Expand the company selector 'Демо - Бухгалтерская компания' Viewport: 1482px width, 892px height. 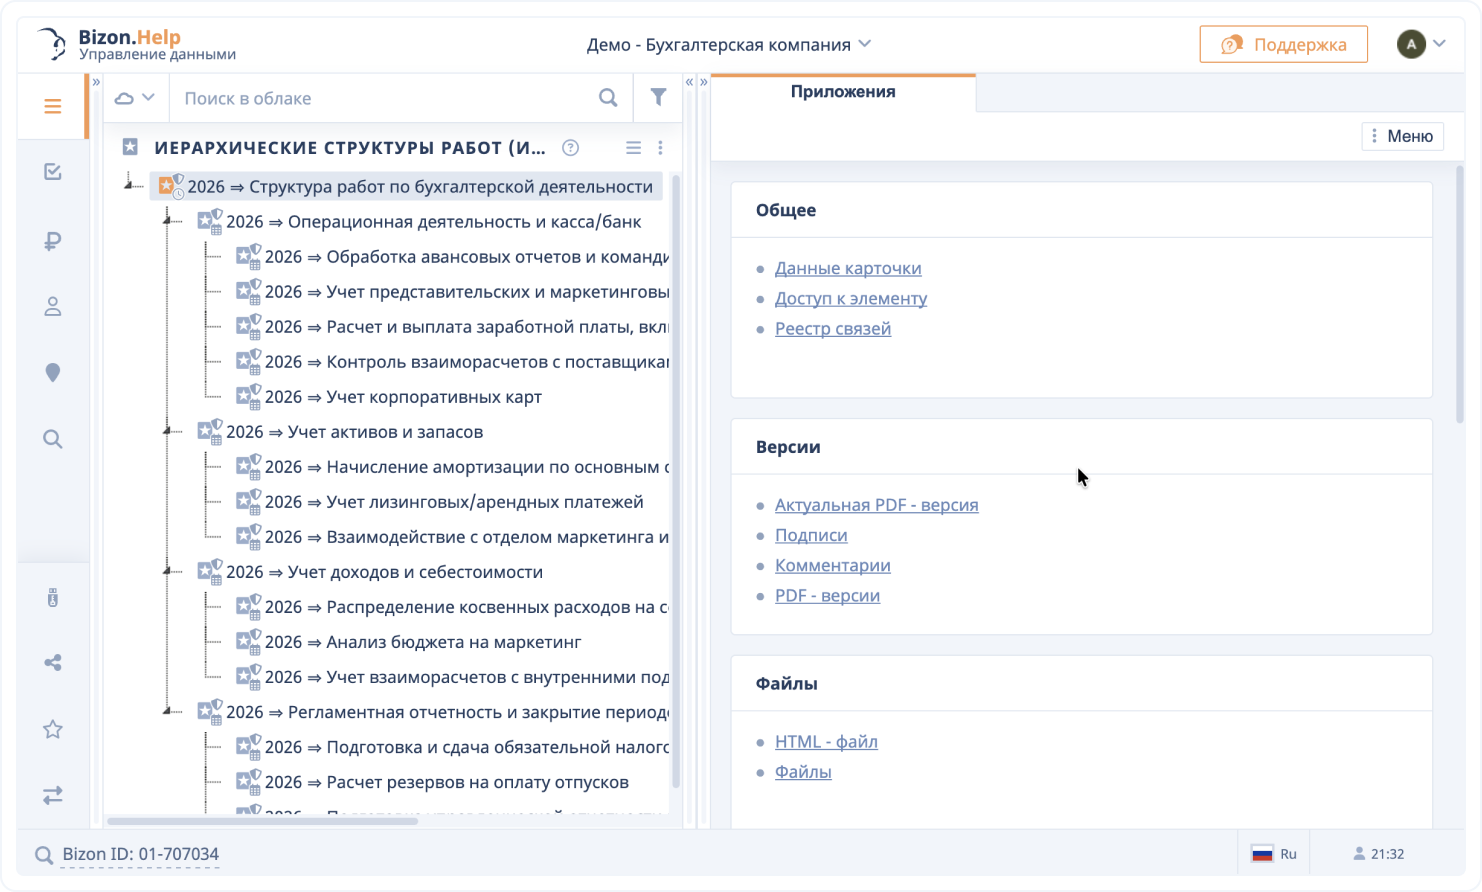[x=729, y=44]
